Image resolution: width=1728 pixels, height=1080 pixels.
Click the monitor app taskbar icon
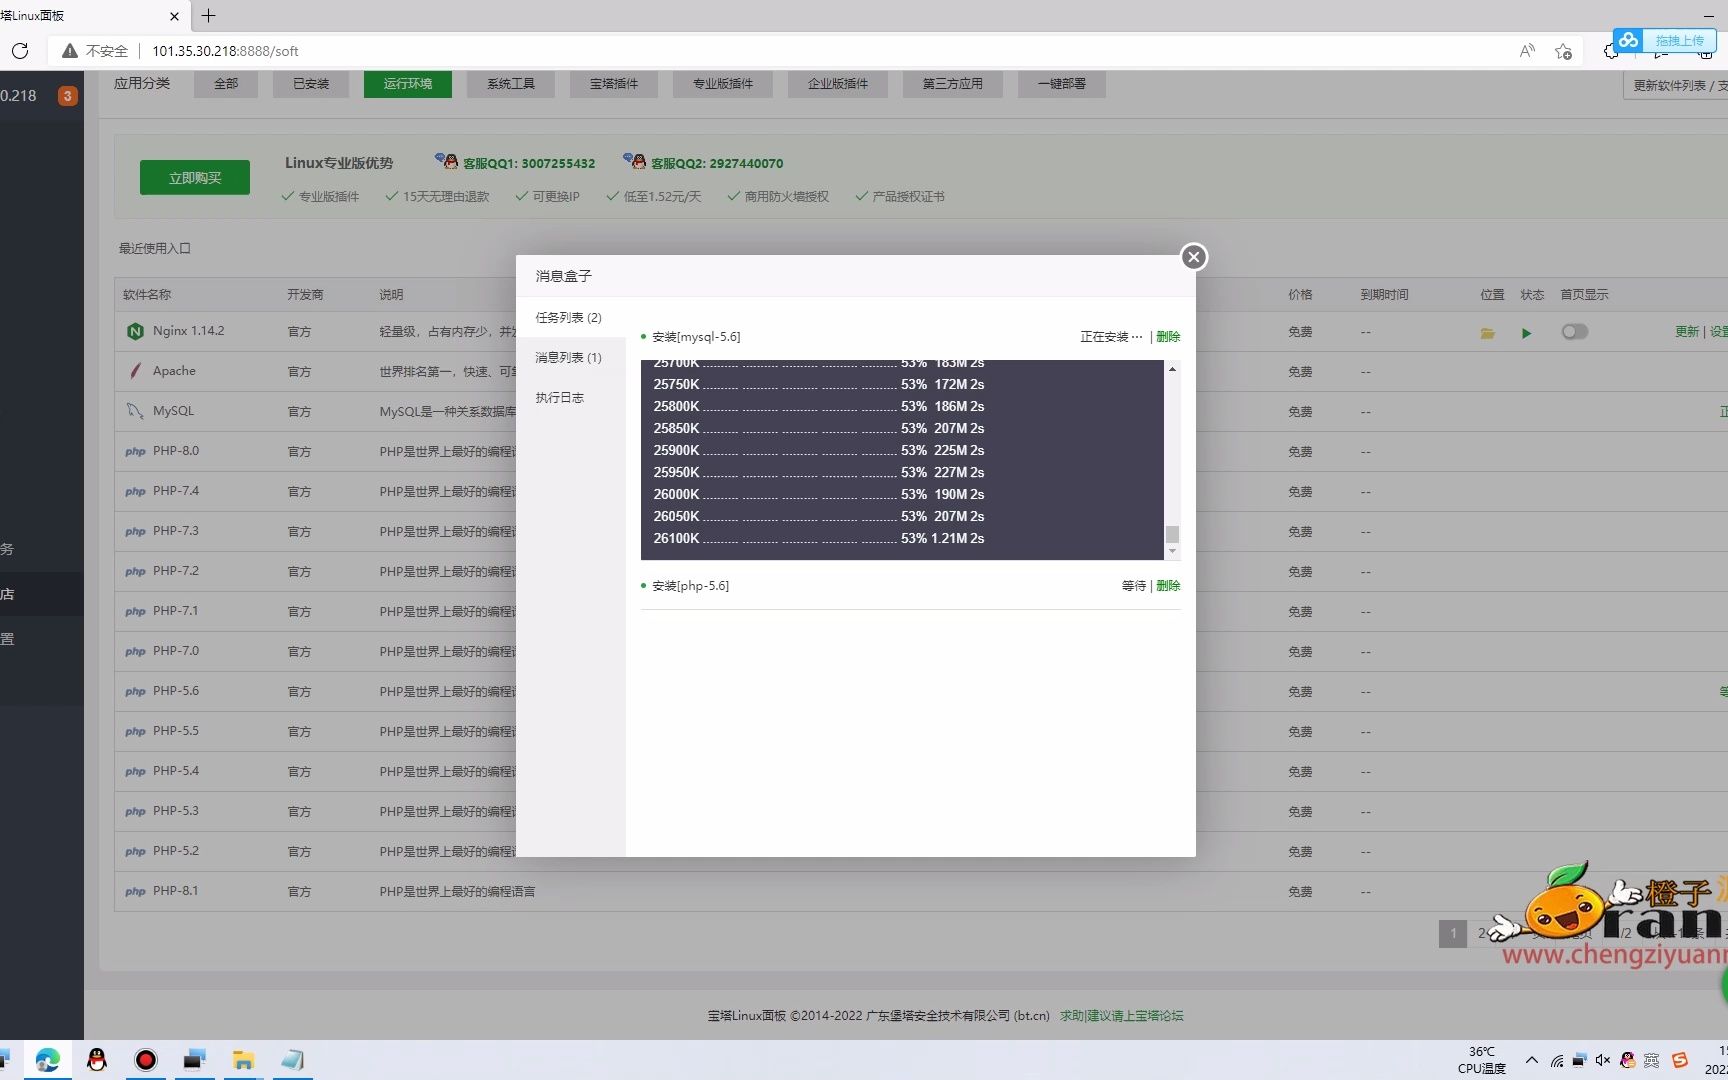[194, 1060]
